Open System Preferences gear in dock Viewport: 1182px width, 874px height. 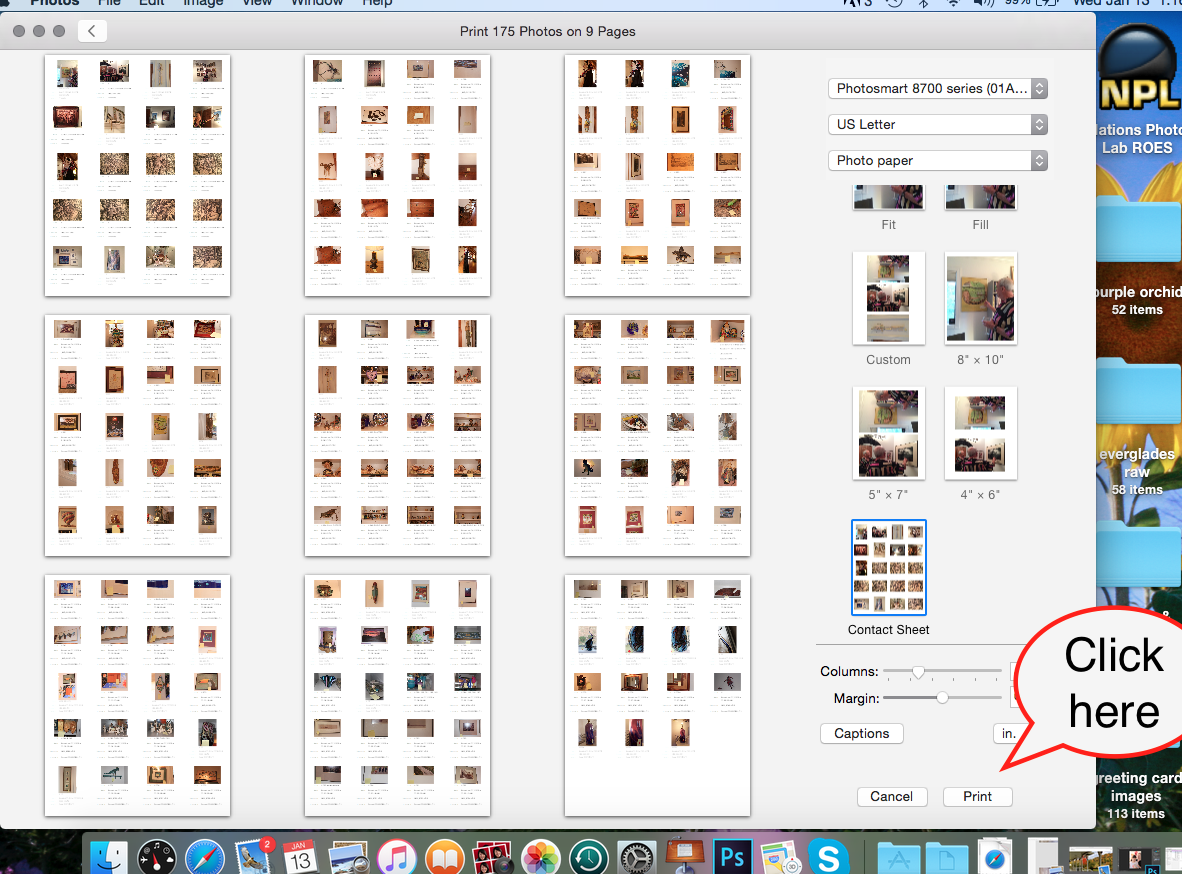[x=637, y=857]
